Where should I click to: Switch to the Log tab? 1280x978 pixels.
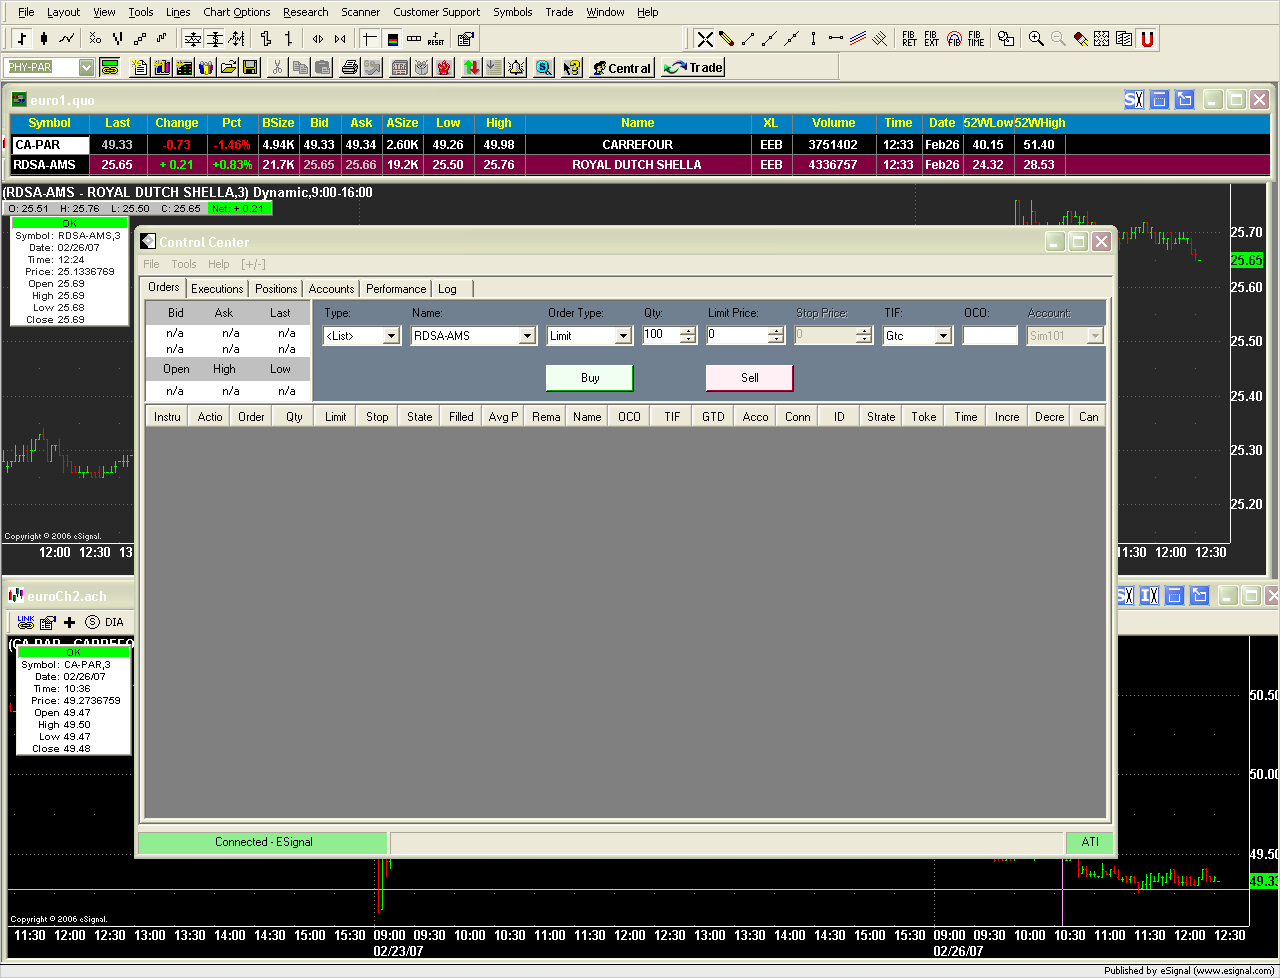pos(447,289)
